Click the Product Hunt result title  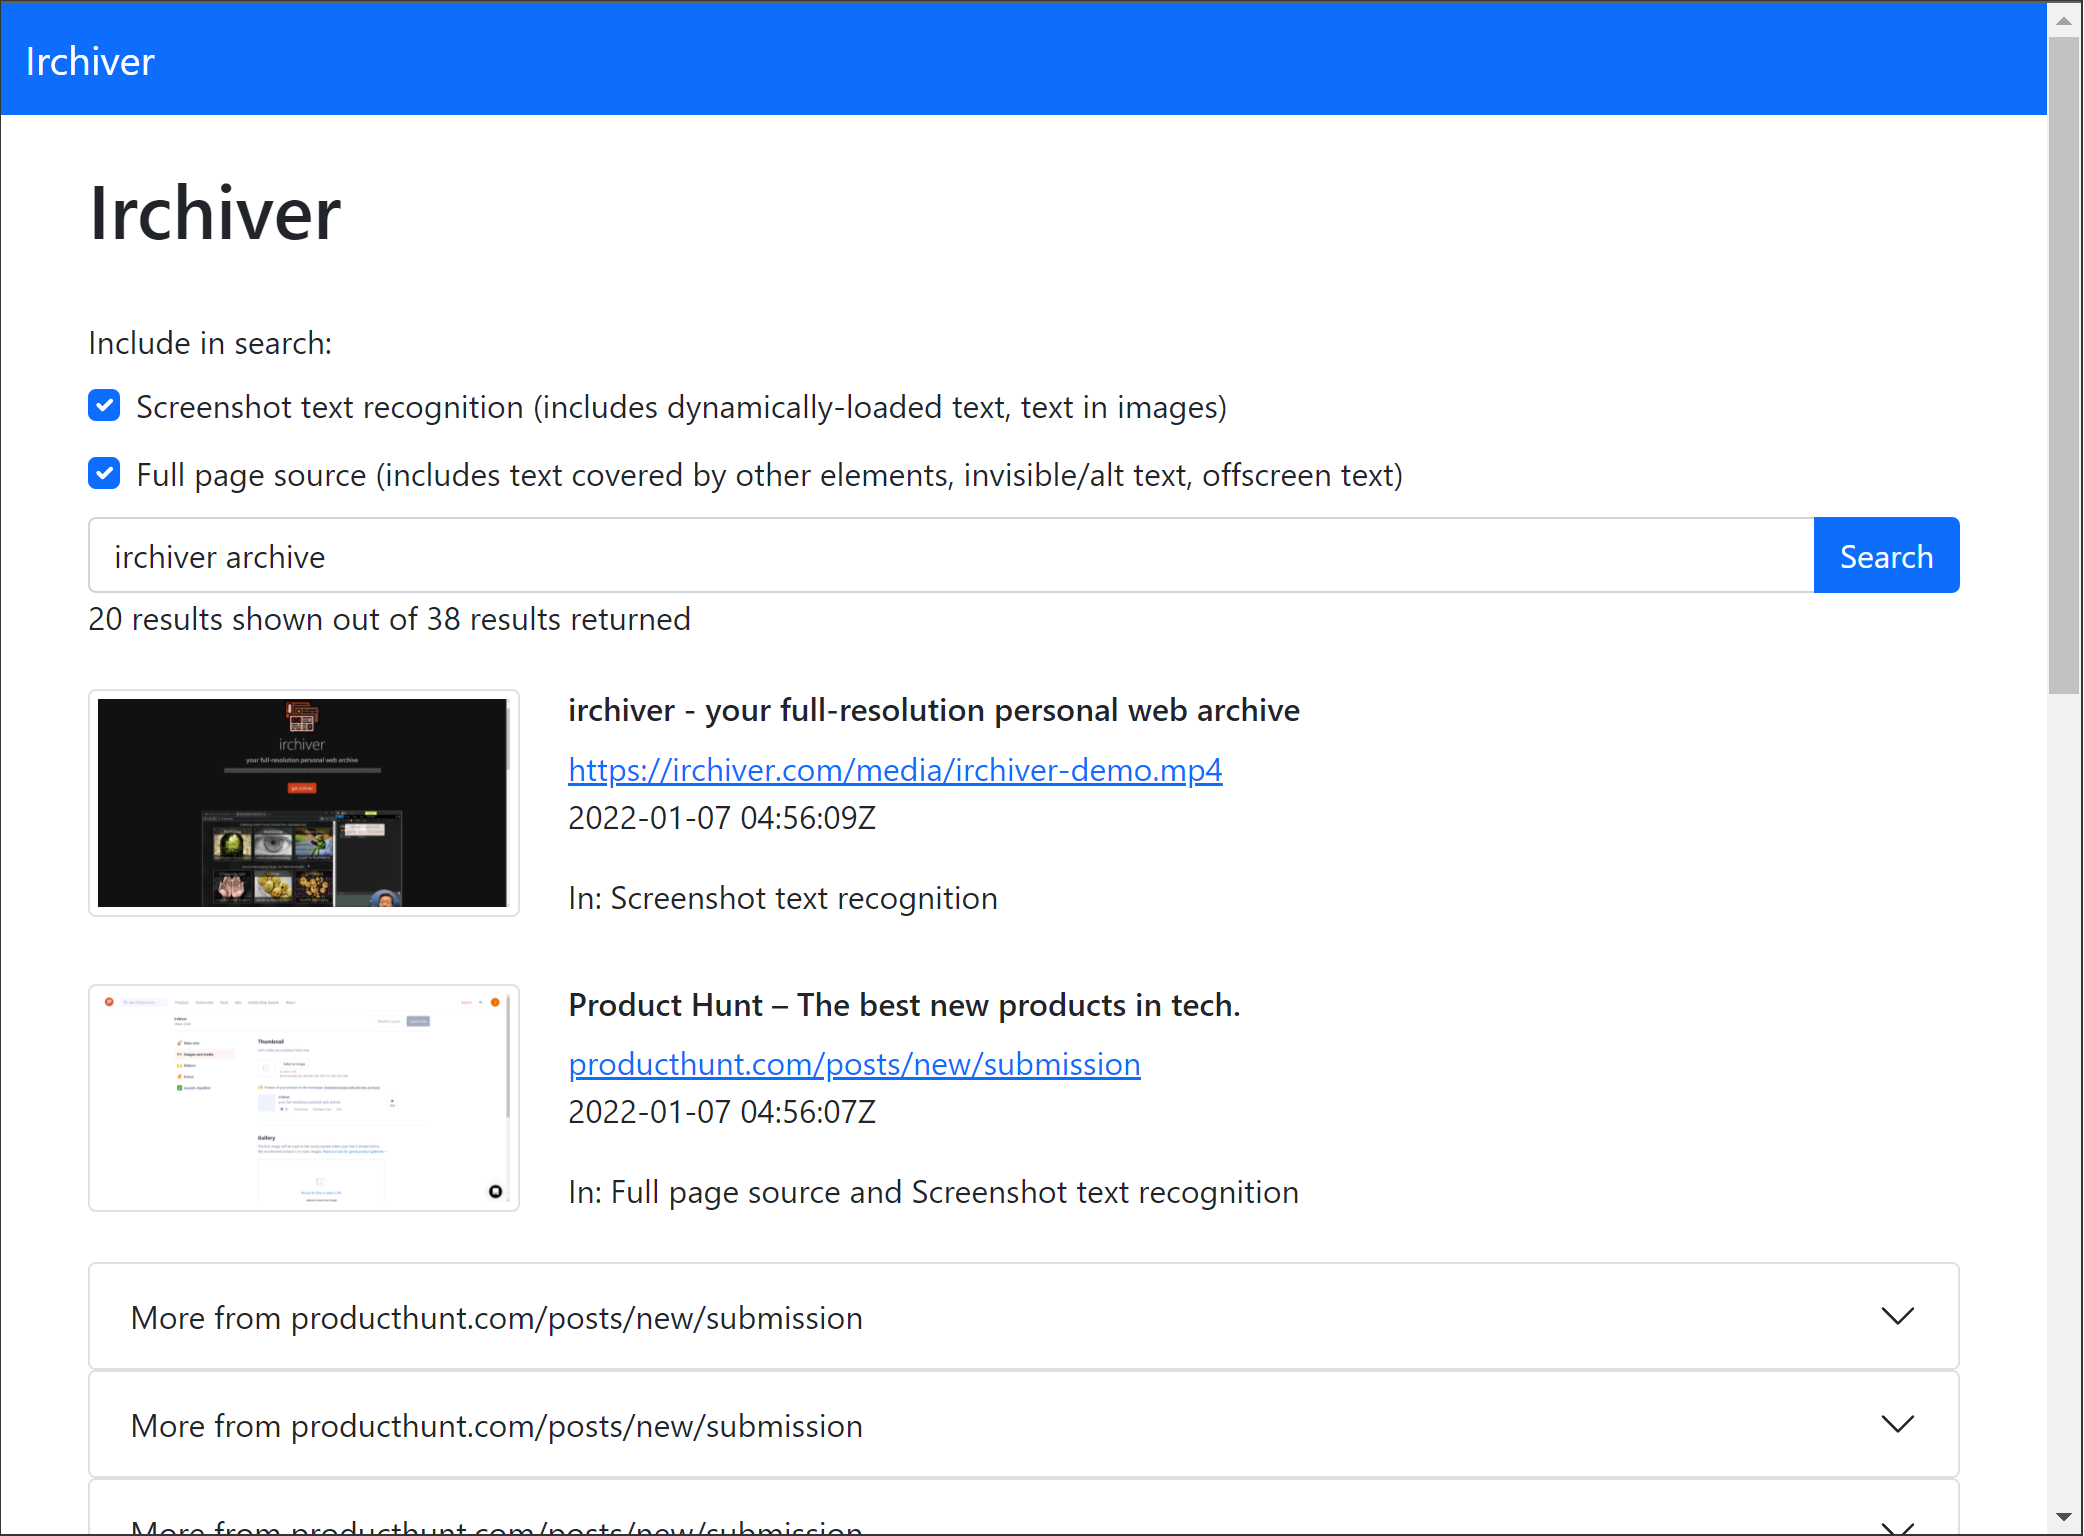903,1005
